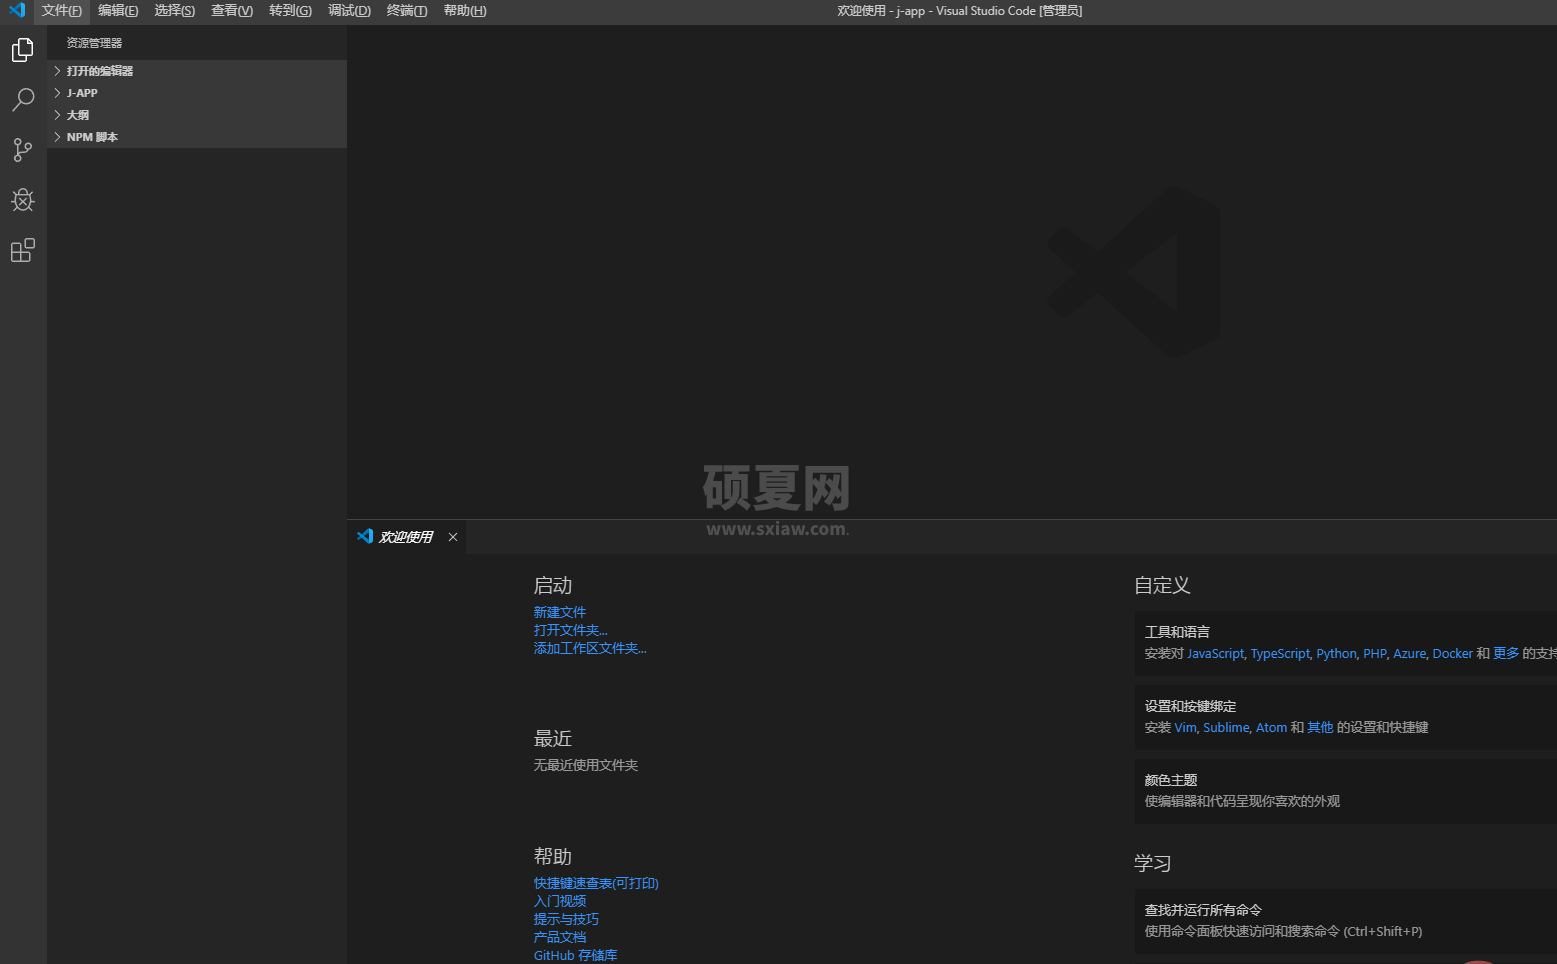Open the 帮助(H) menu
The height and width of the screenshot is (964, 1557).
[465, 11]
